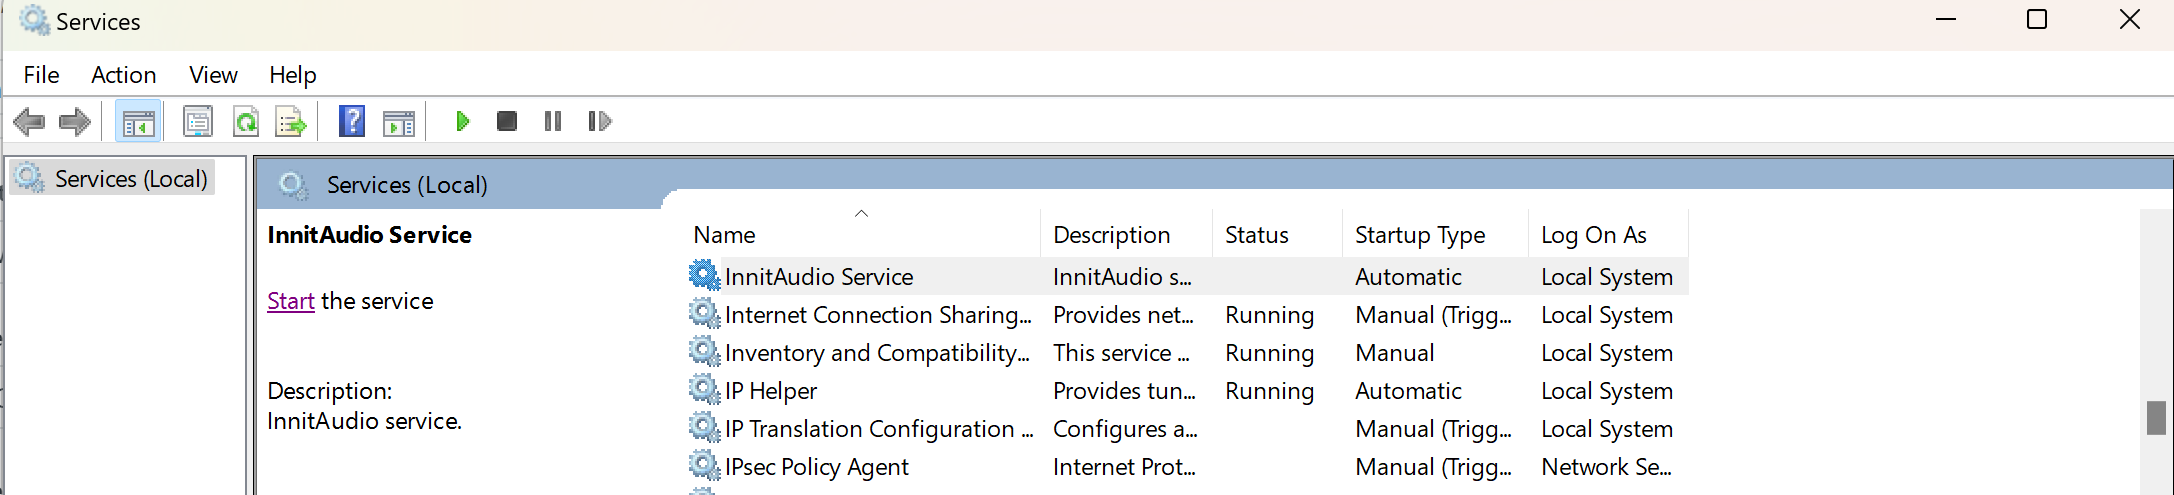Click Export List toolbar icon
This screenshot has width=2174, height=495.
[x=291, y=122]
